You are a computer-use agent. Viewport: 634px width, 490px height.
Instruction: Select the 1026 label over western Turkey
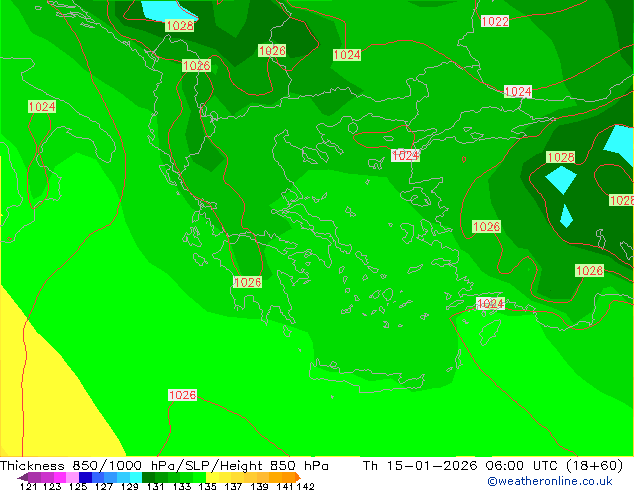point(486,226)
